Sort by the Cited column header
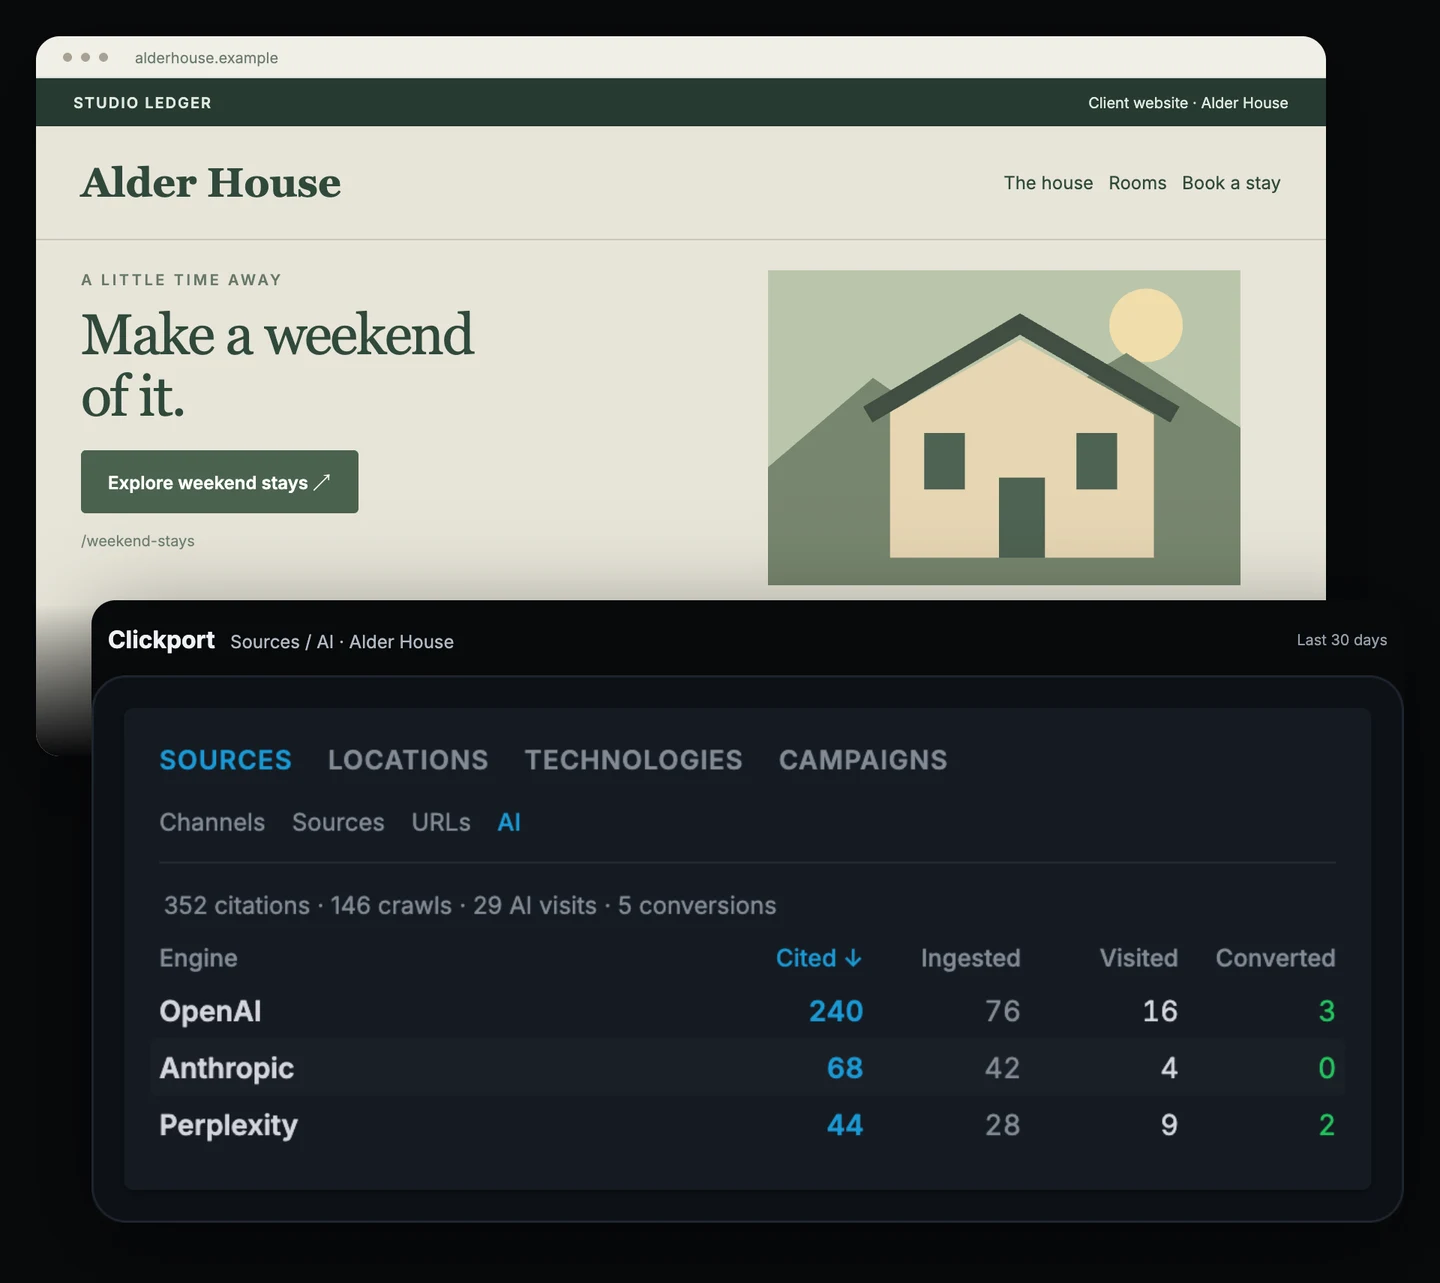This screenshot has width=1440, height=1283. [819, 958]
